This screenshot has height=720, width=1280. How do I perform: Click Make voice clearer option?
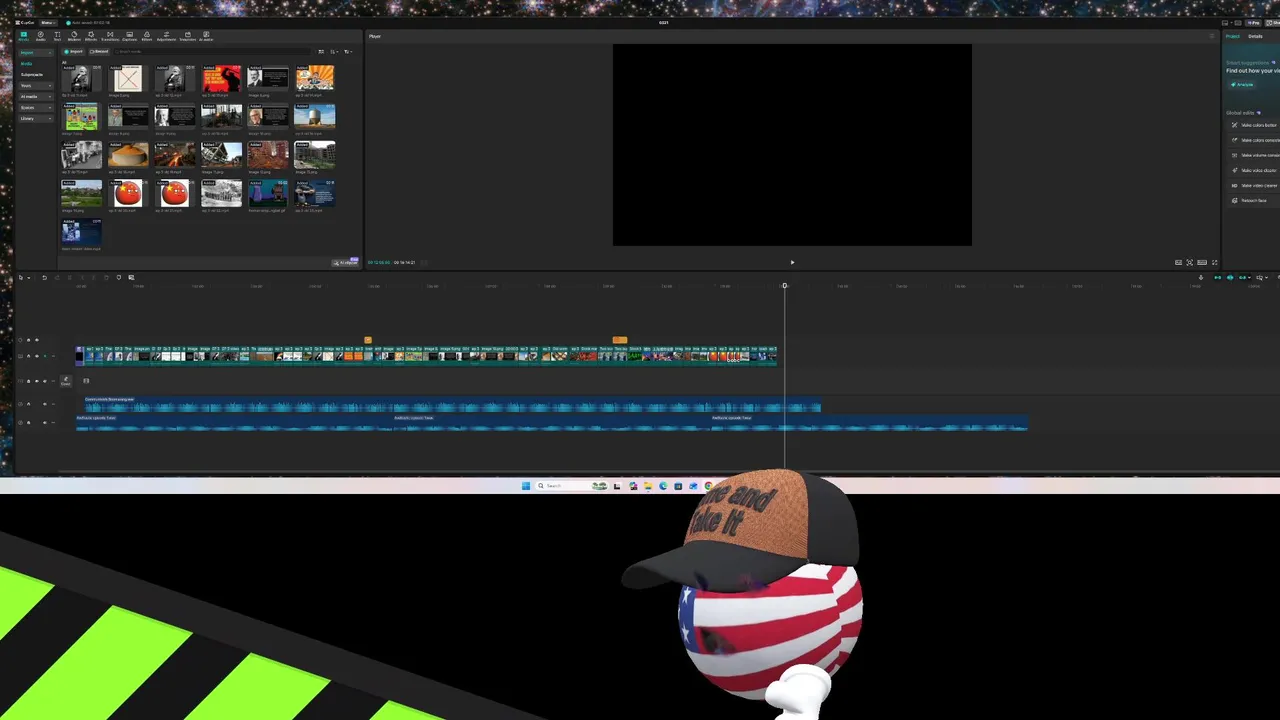click(1254, 170)
